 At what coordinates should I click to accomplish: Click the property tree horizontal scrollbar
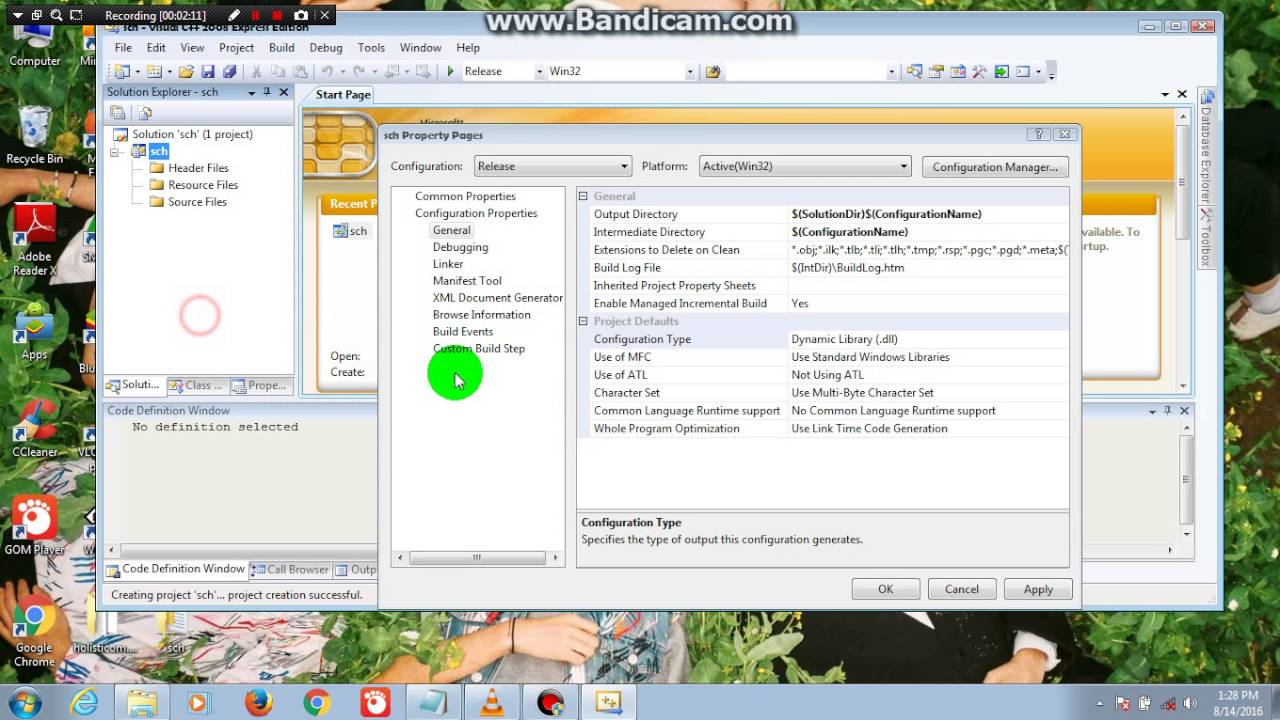(x=478, y=557)
